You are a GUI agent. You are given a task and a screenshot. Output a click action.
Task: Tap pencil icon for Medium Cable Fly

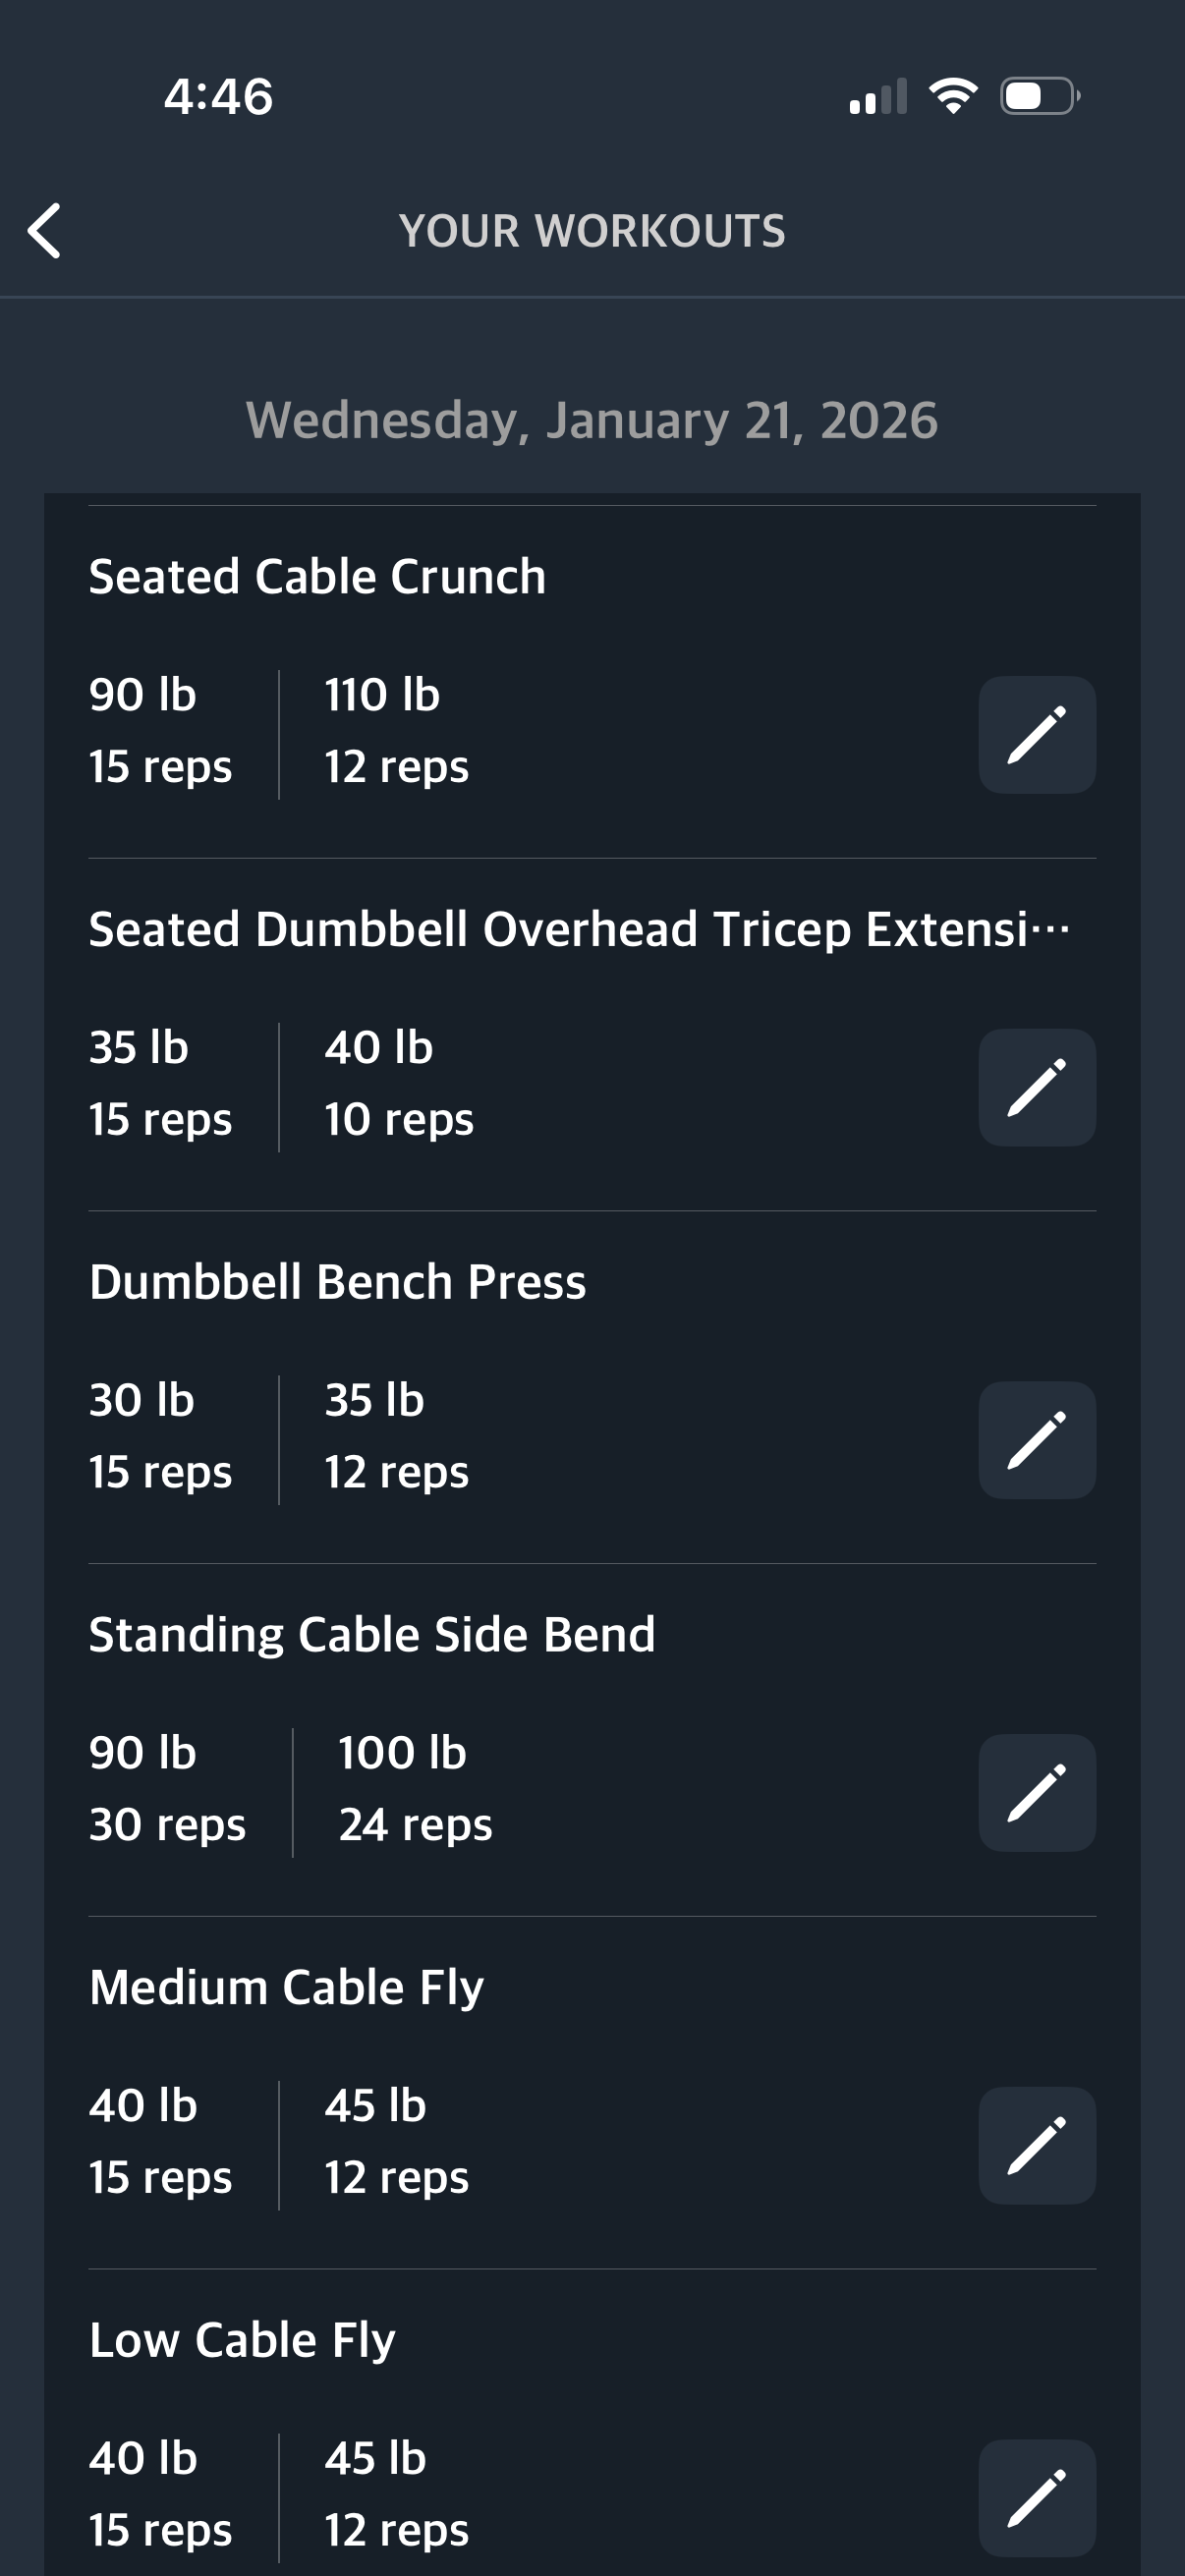point(1036,2145)
